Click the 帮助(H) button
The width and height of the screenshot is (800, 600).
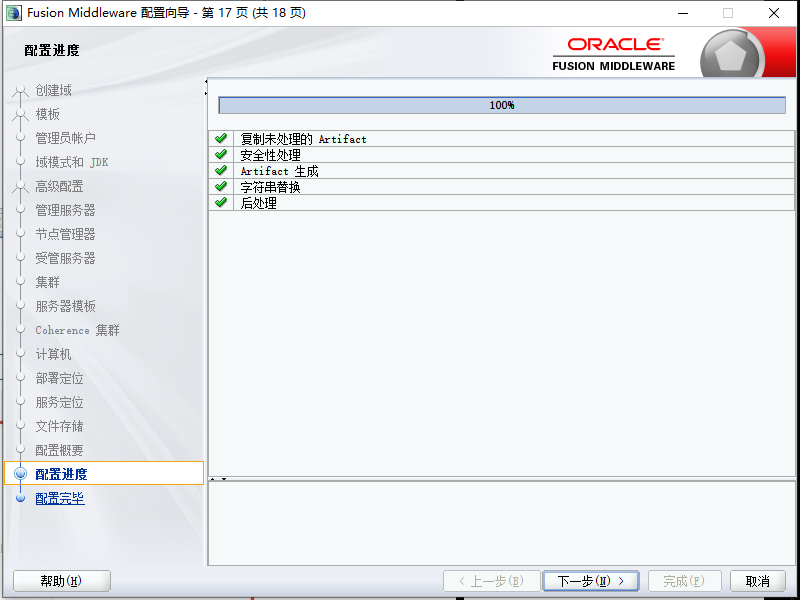[x=61, y=581]
